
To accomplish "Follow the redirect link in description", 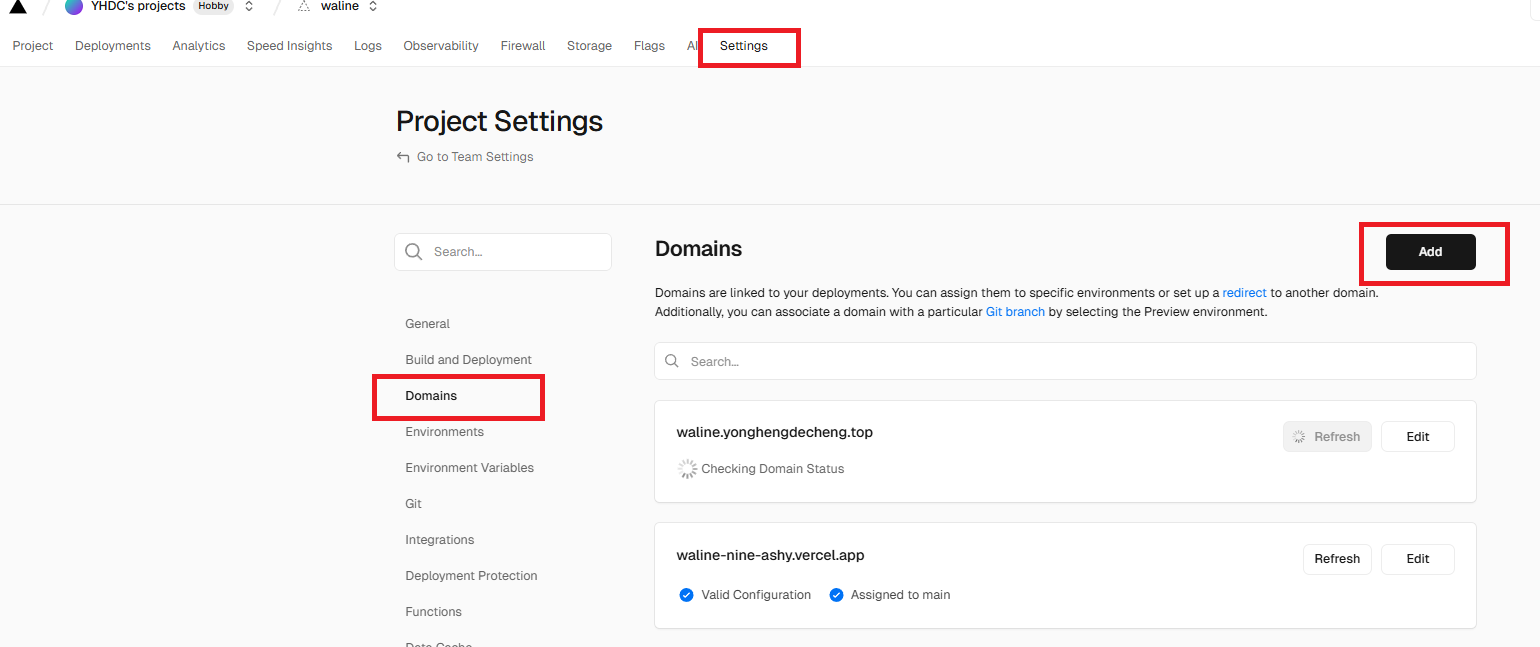I will [x=1244, y=293].
